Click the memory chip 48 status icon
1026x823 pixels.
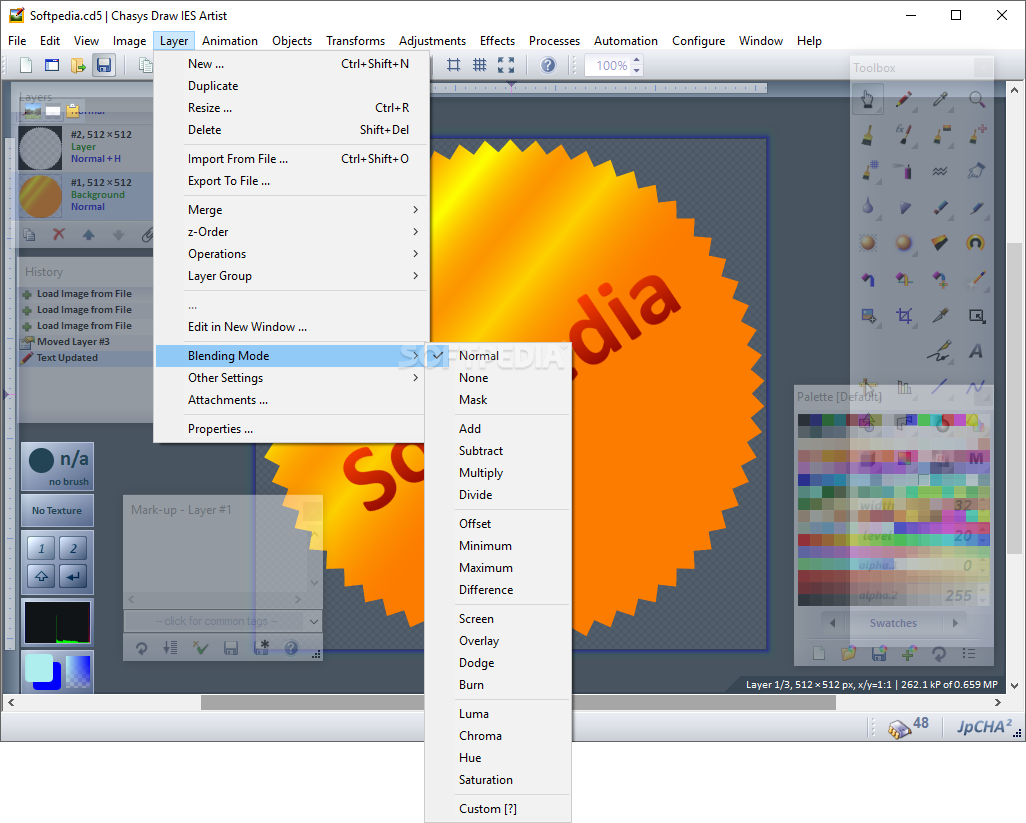click(908, 726)
